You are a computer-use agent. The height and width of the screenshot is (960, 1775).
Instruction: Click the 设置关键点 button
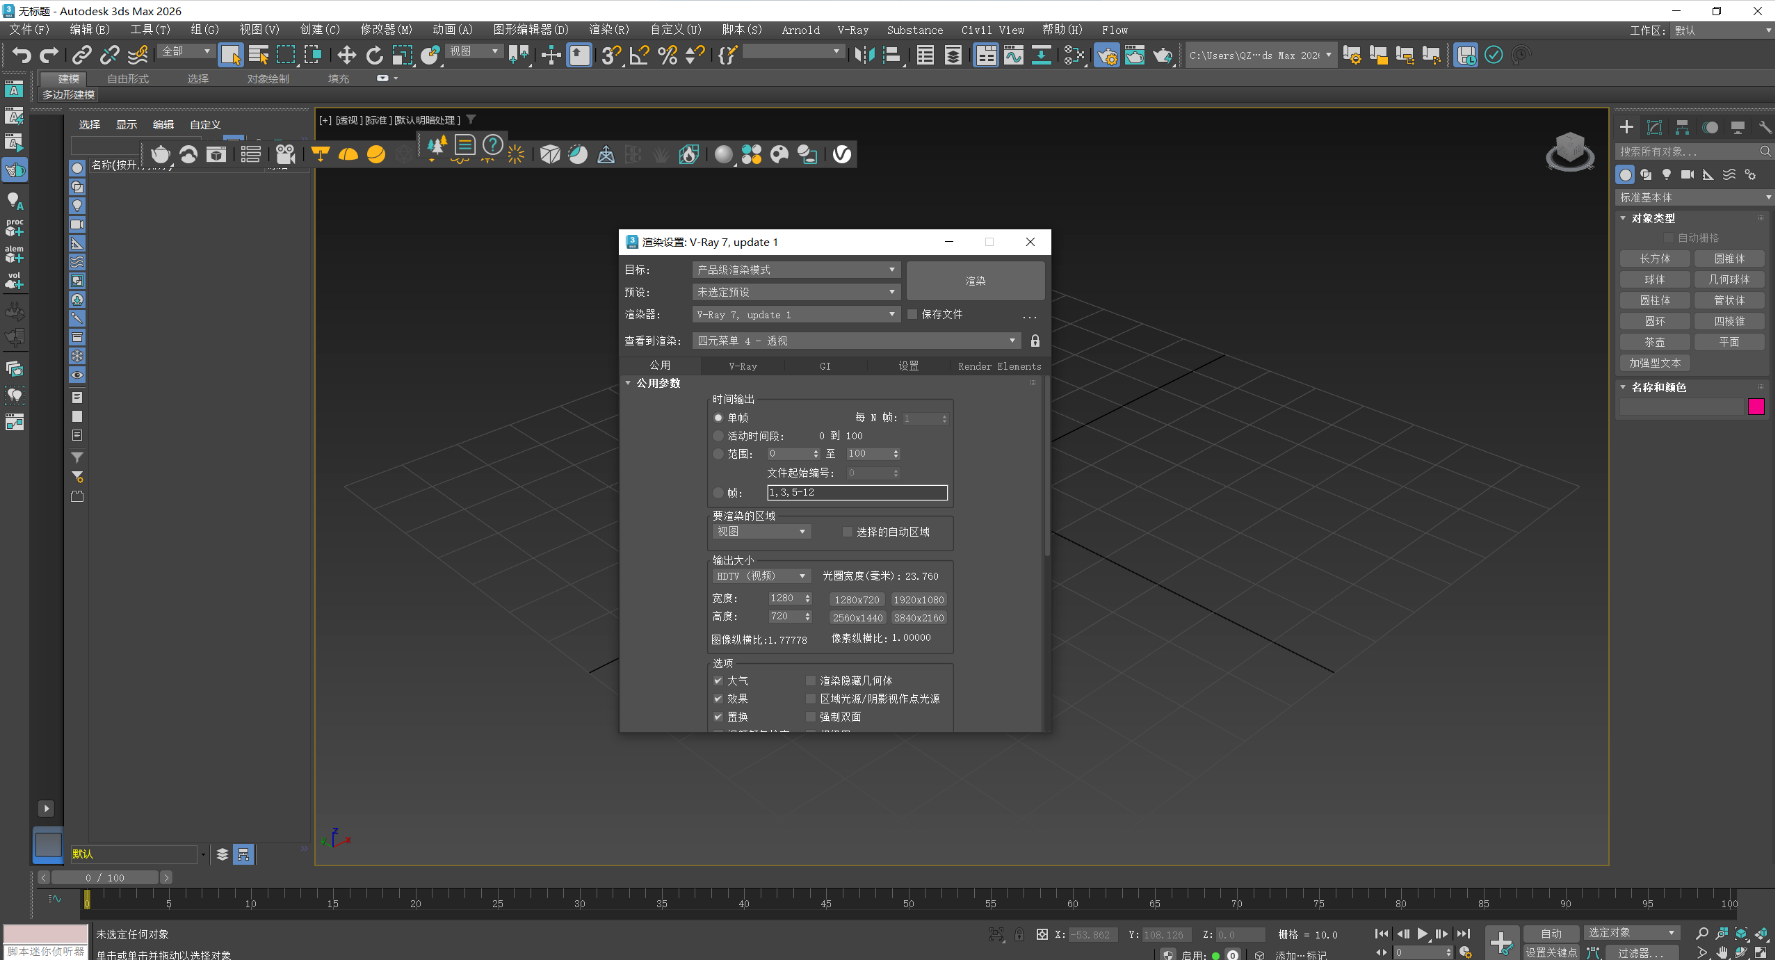pyautogui.click(x=1551, y=952)
